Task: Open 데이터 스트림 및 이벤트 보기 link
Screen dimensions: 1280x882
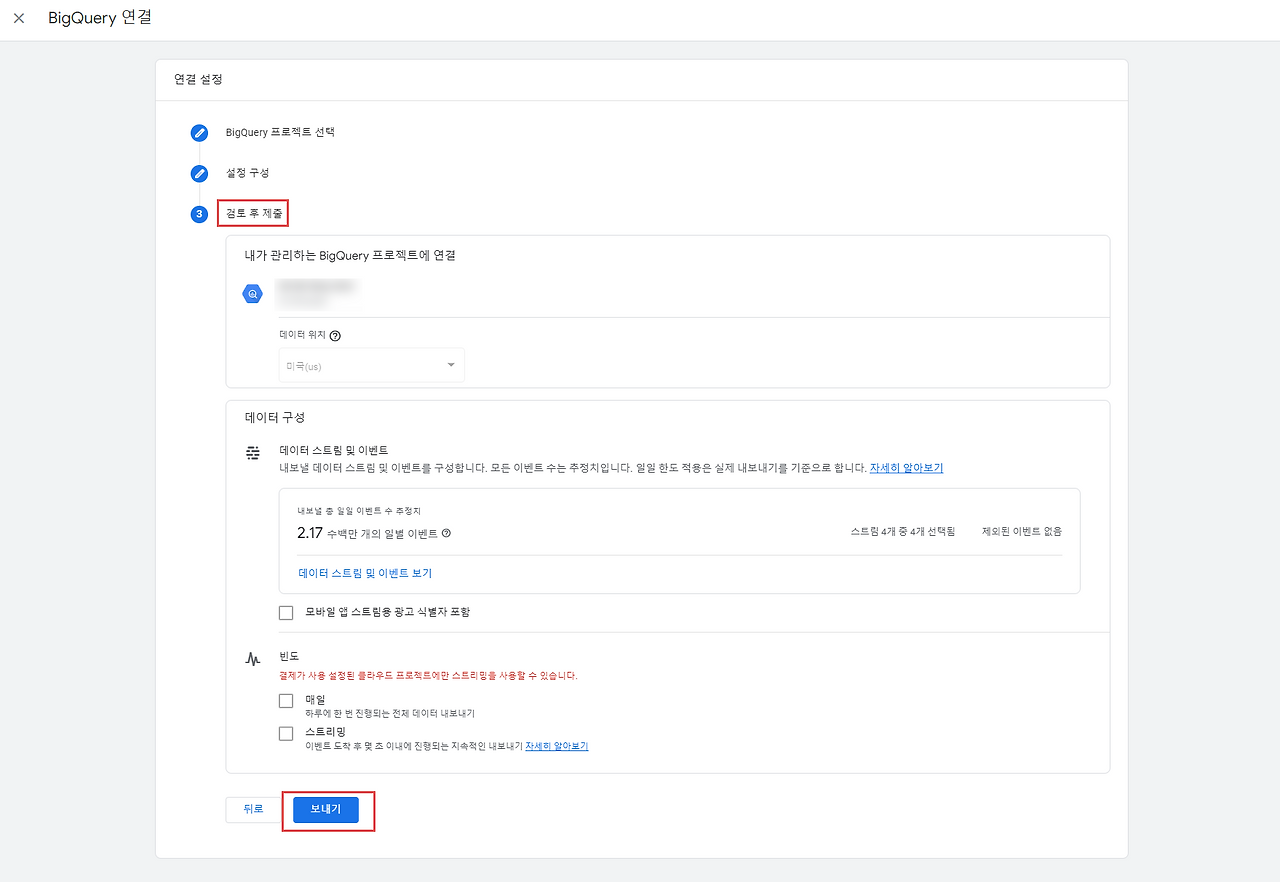Action: (365, 574)
